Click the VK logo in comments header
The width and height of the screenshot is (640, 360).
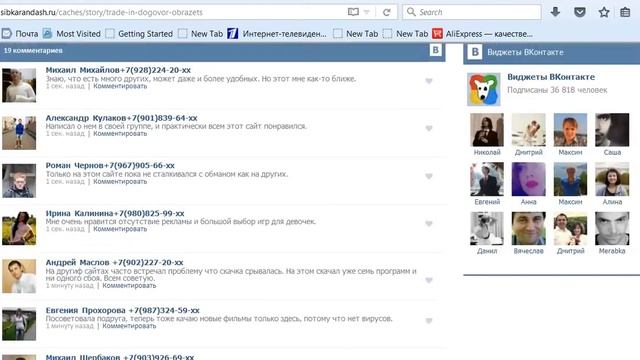[436, 50]
